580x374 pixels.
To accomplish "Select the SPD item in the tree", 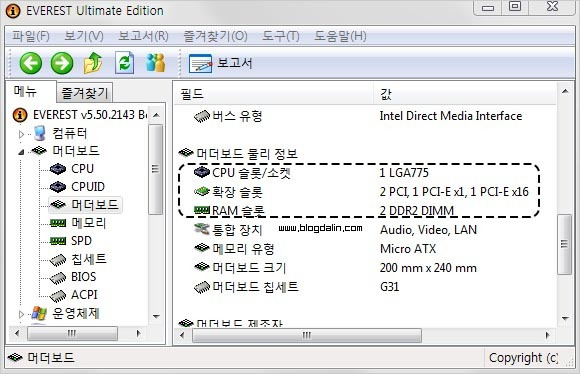I will (x=81, y=241).
